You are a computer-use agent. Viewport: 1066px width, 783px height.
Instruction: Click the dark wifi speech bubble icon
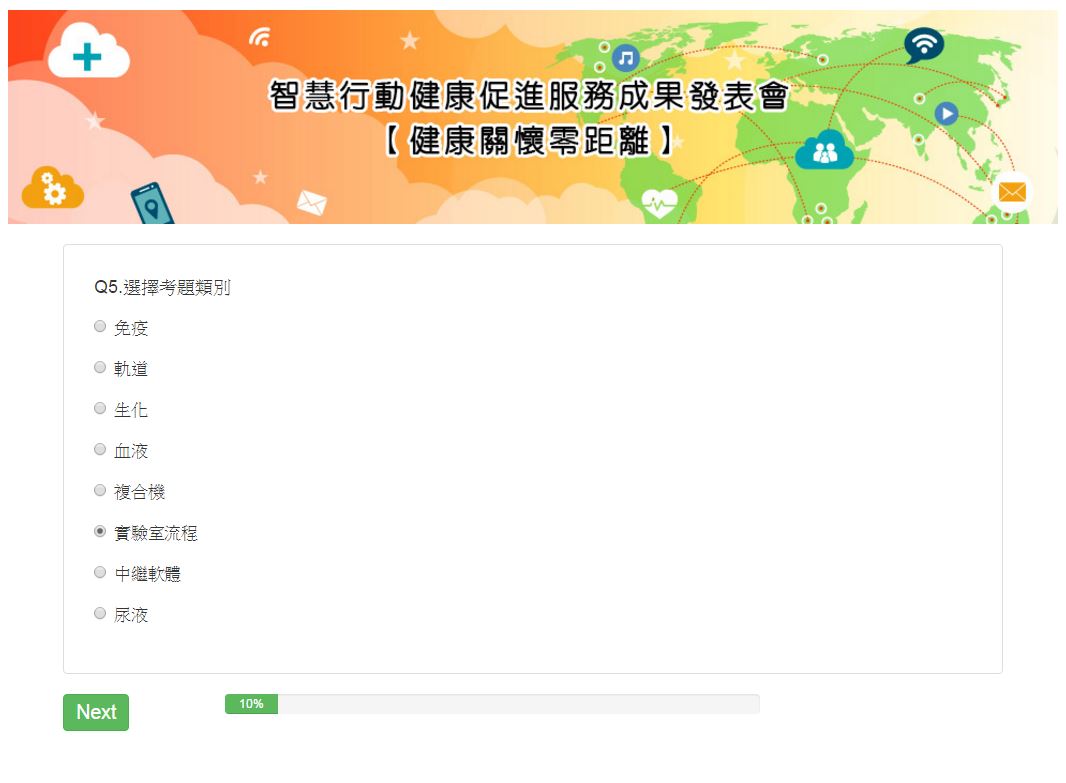click(923, 46)
